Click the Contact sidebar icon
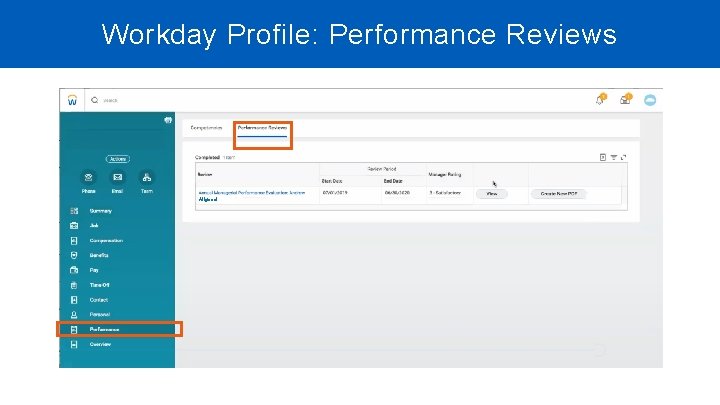The image size is (720, 405). coord(74,300)
